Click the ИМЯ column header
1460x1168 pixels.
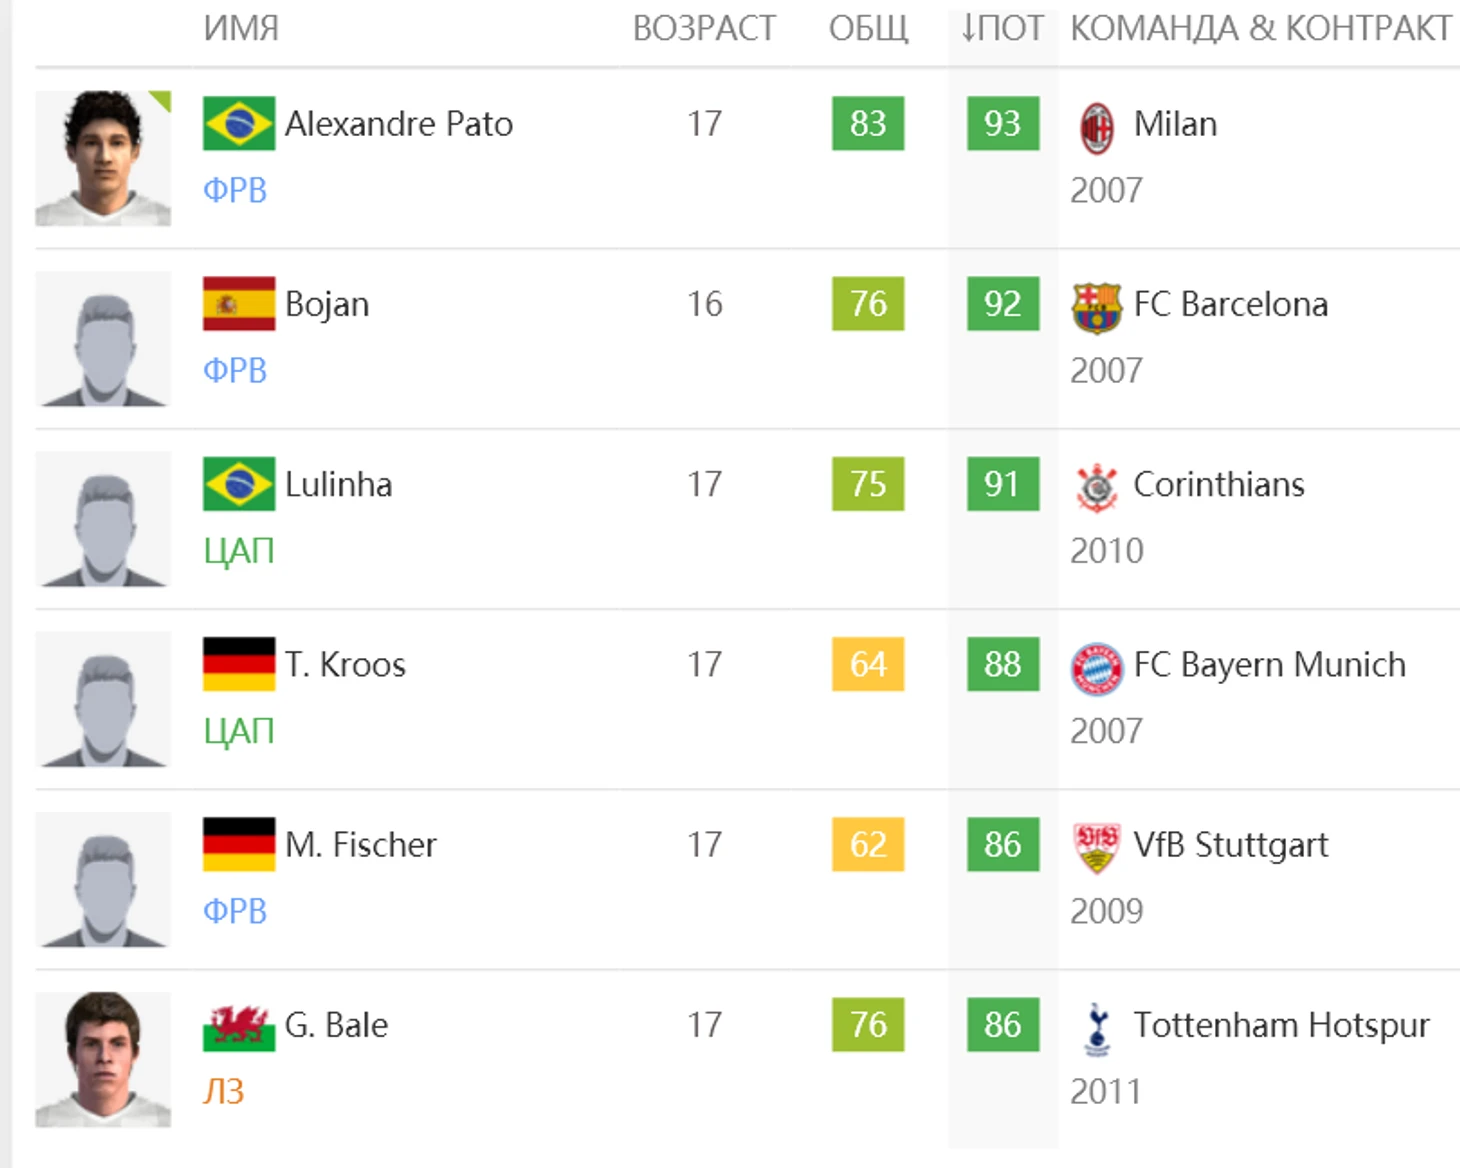241,28
